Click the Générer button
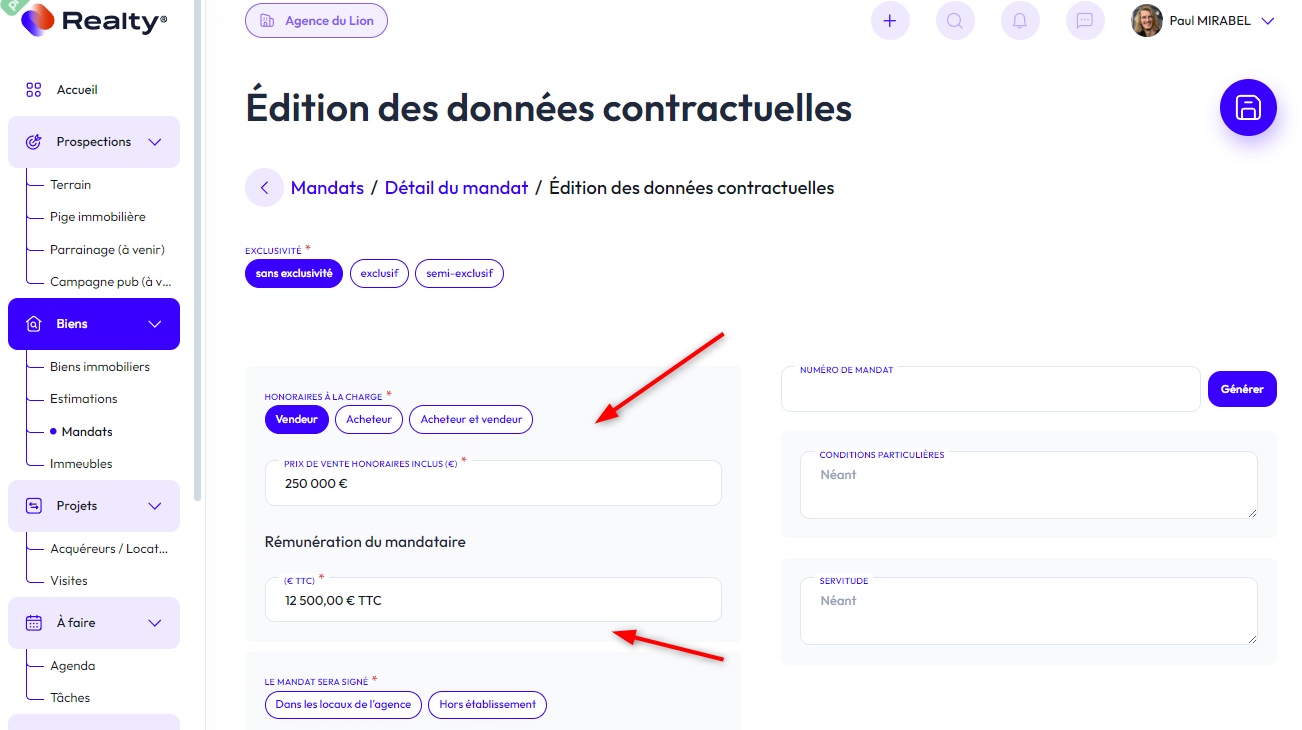 pos(1242,389)
